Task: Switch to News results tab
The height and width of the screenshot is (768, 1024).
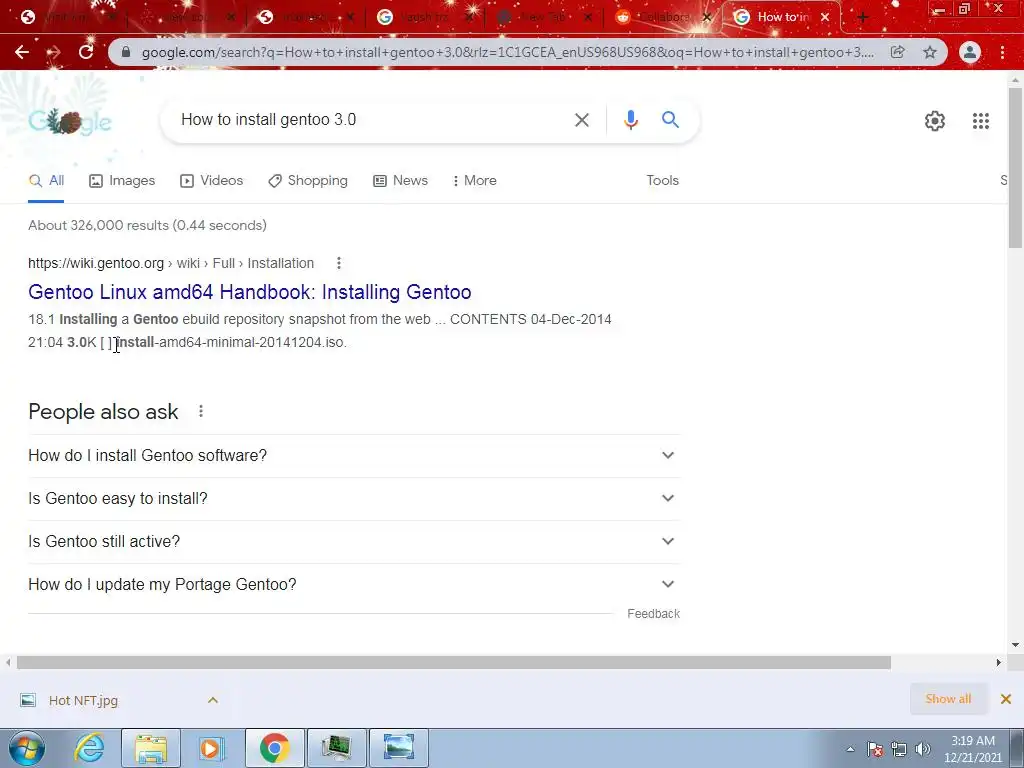Action: [400, 180]
